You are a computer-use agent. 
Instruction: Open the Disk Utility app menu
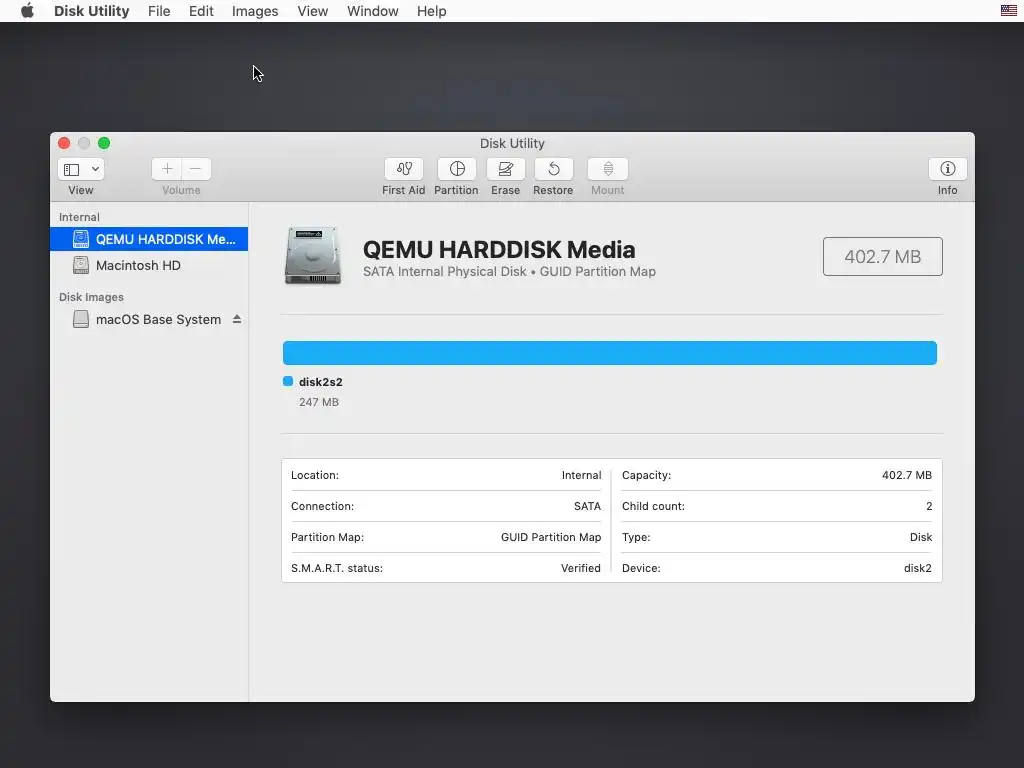click(x=91, y=11)
